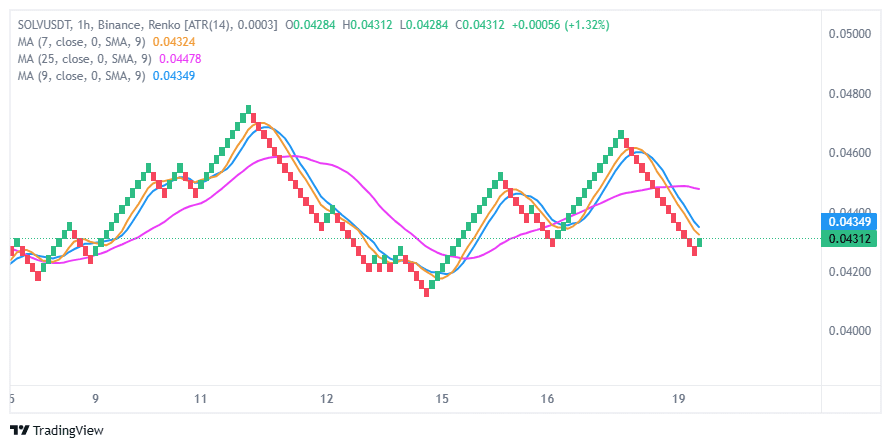Click the low value L0.04284

click(x=423, y=25)
